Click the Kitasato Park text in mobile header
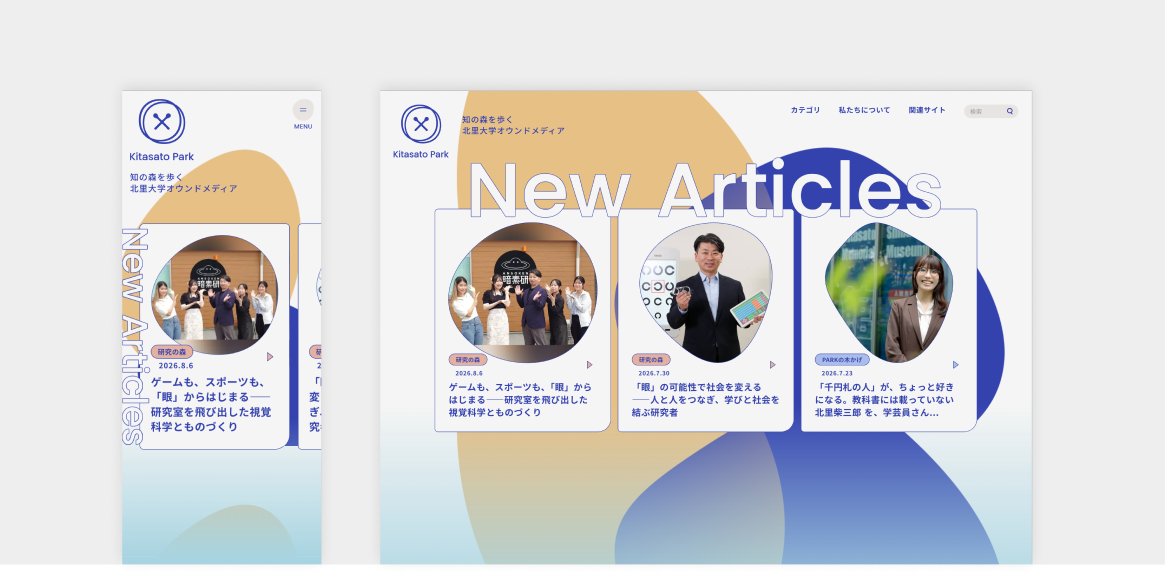This screenshot has height=577, width=1165. [x=161, y=157]
